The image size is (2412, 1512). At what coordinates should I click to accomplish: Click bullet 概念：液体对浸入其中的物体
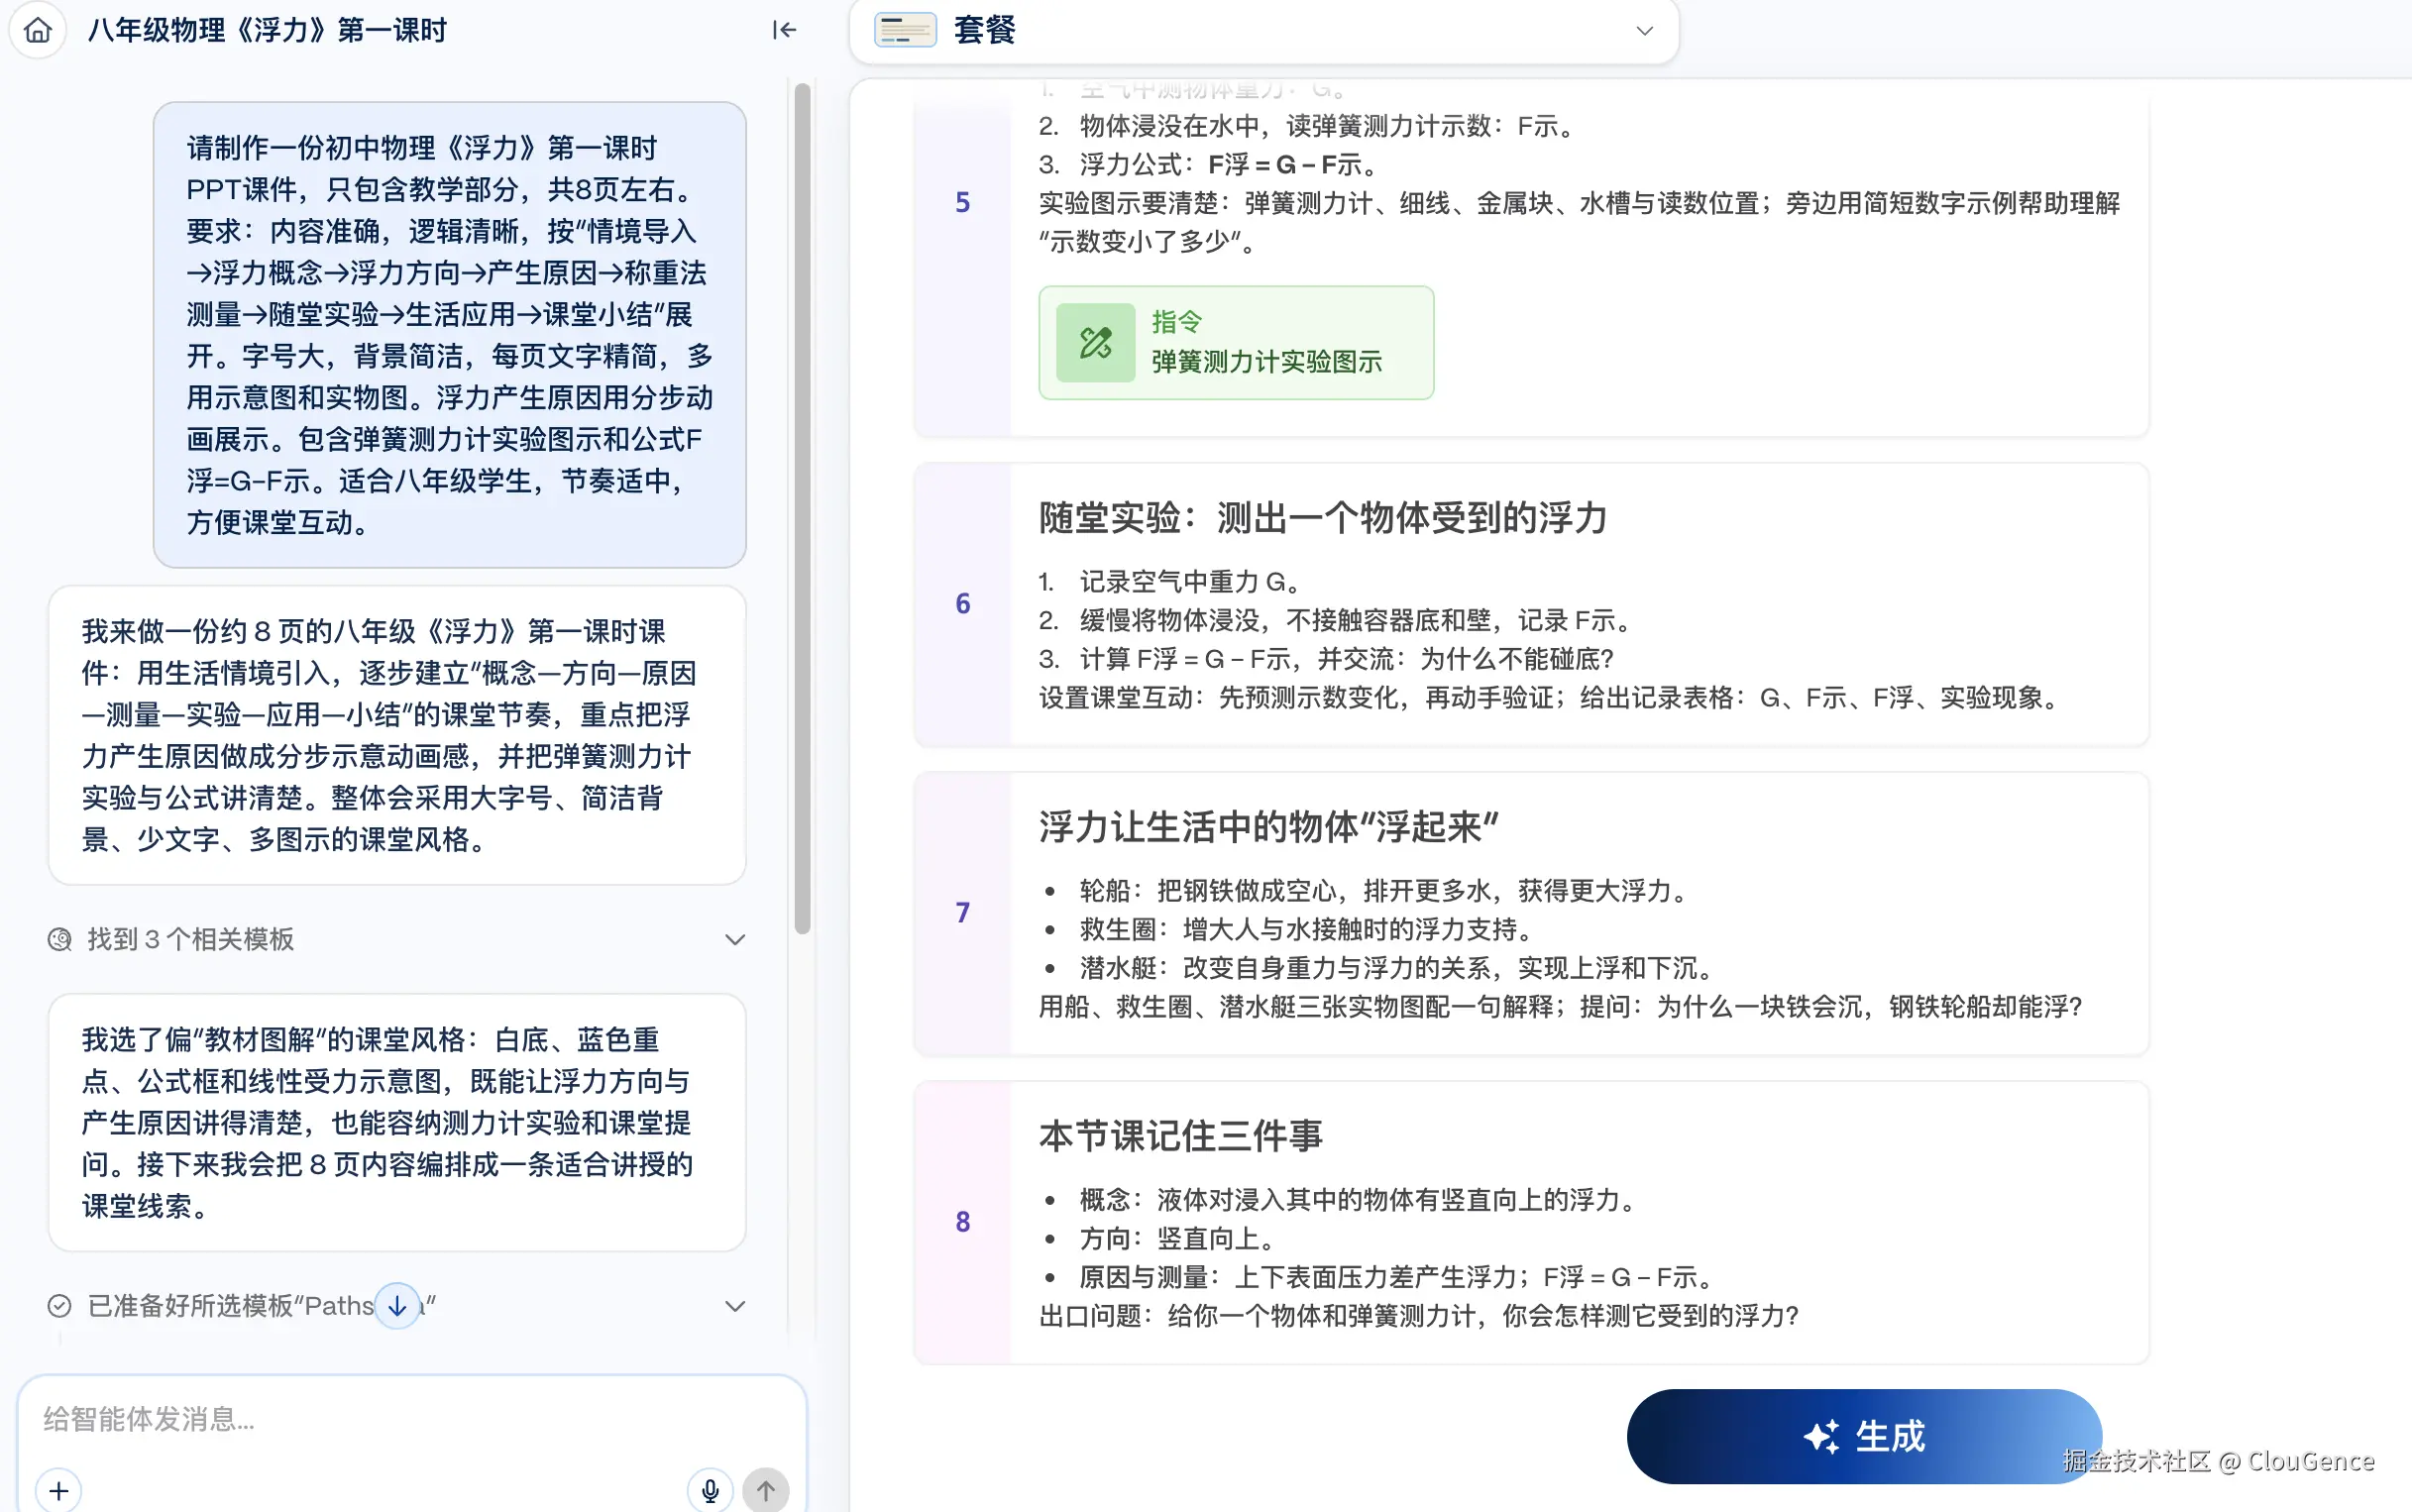[1358, 1200]
